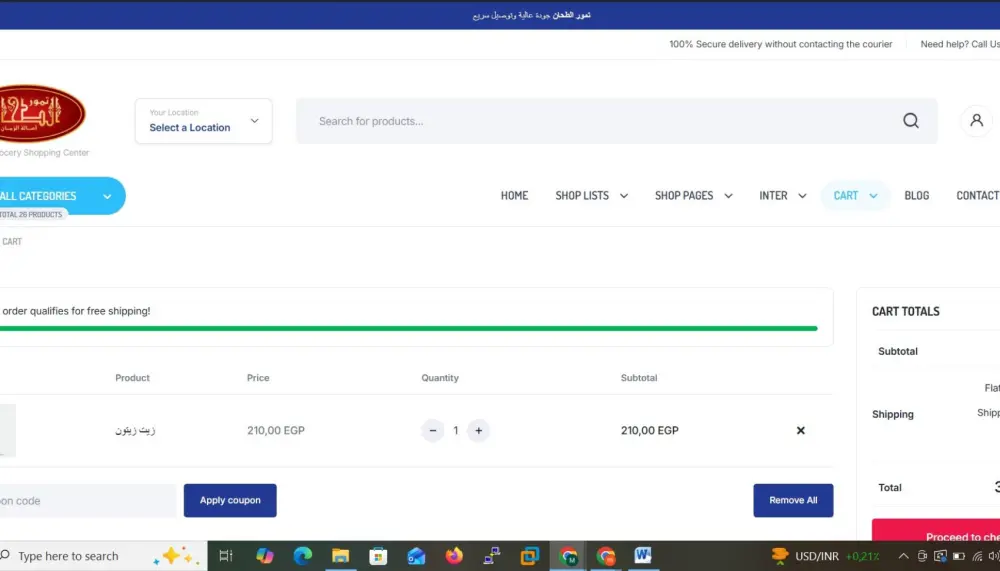Expand the Shop Pages menu chevron

point(728,196)
